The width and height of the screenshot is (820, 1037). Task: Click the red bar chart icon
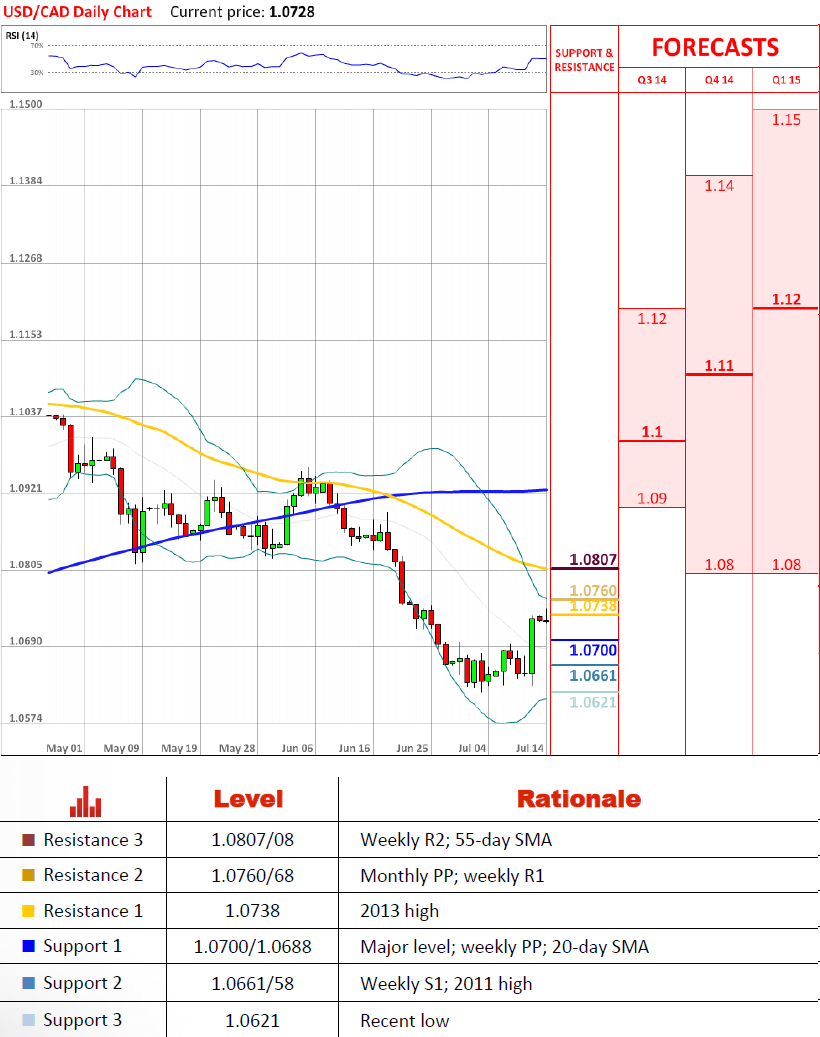click(x=85, y=802)
